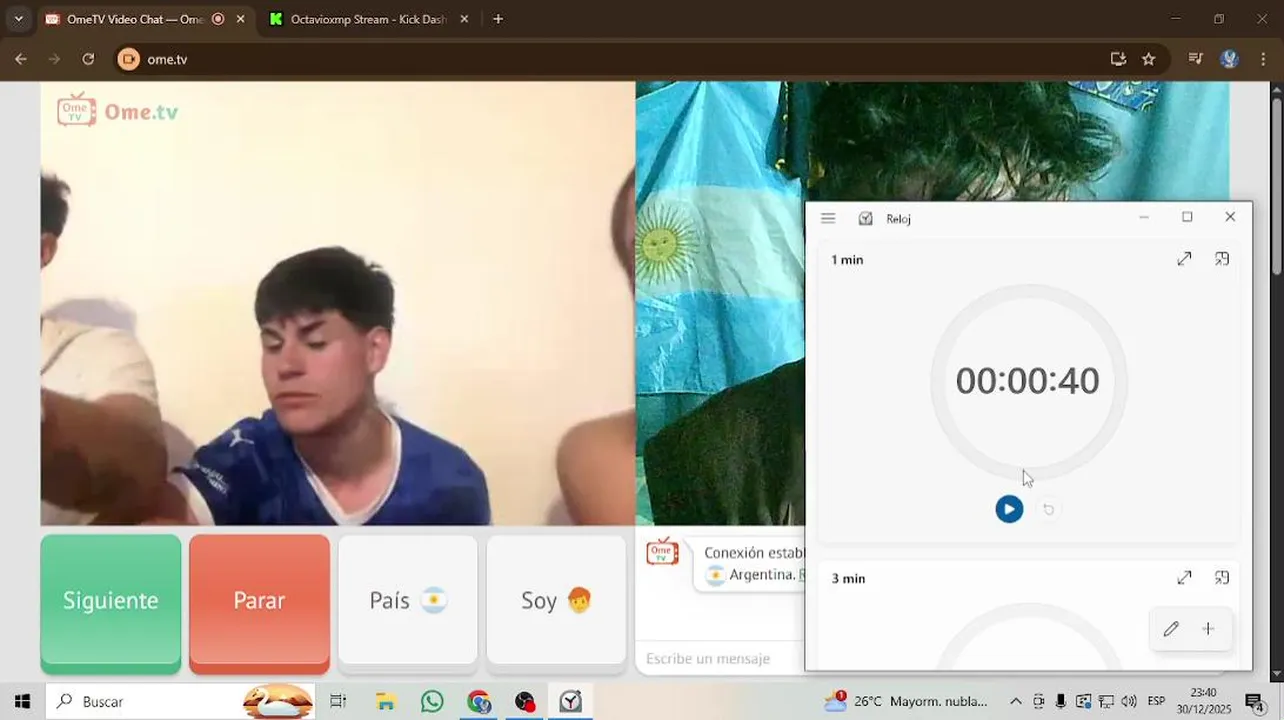This screenshot has height=720, width=1284.
Task: Open Chrome from the taskbar
Action: click(479, 702)
